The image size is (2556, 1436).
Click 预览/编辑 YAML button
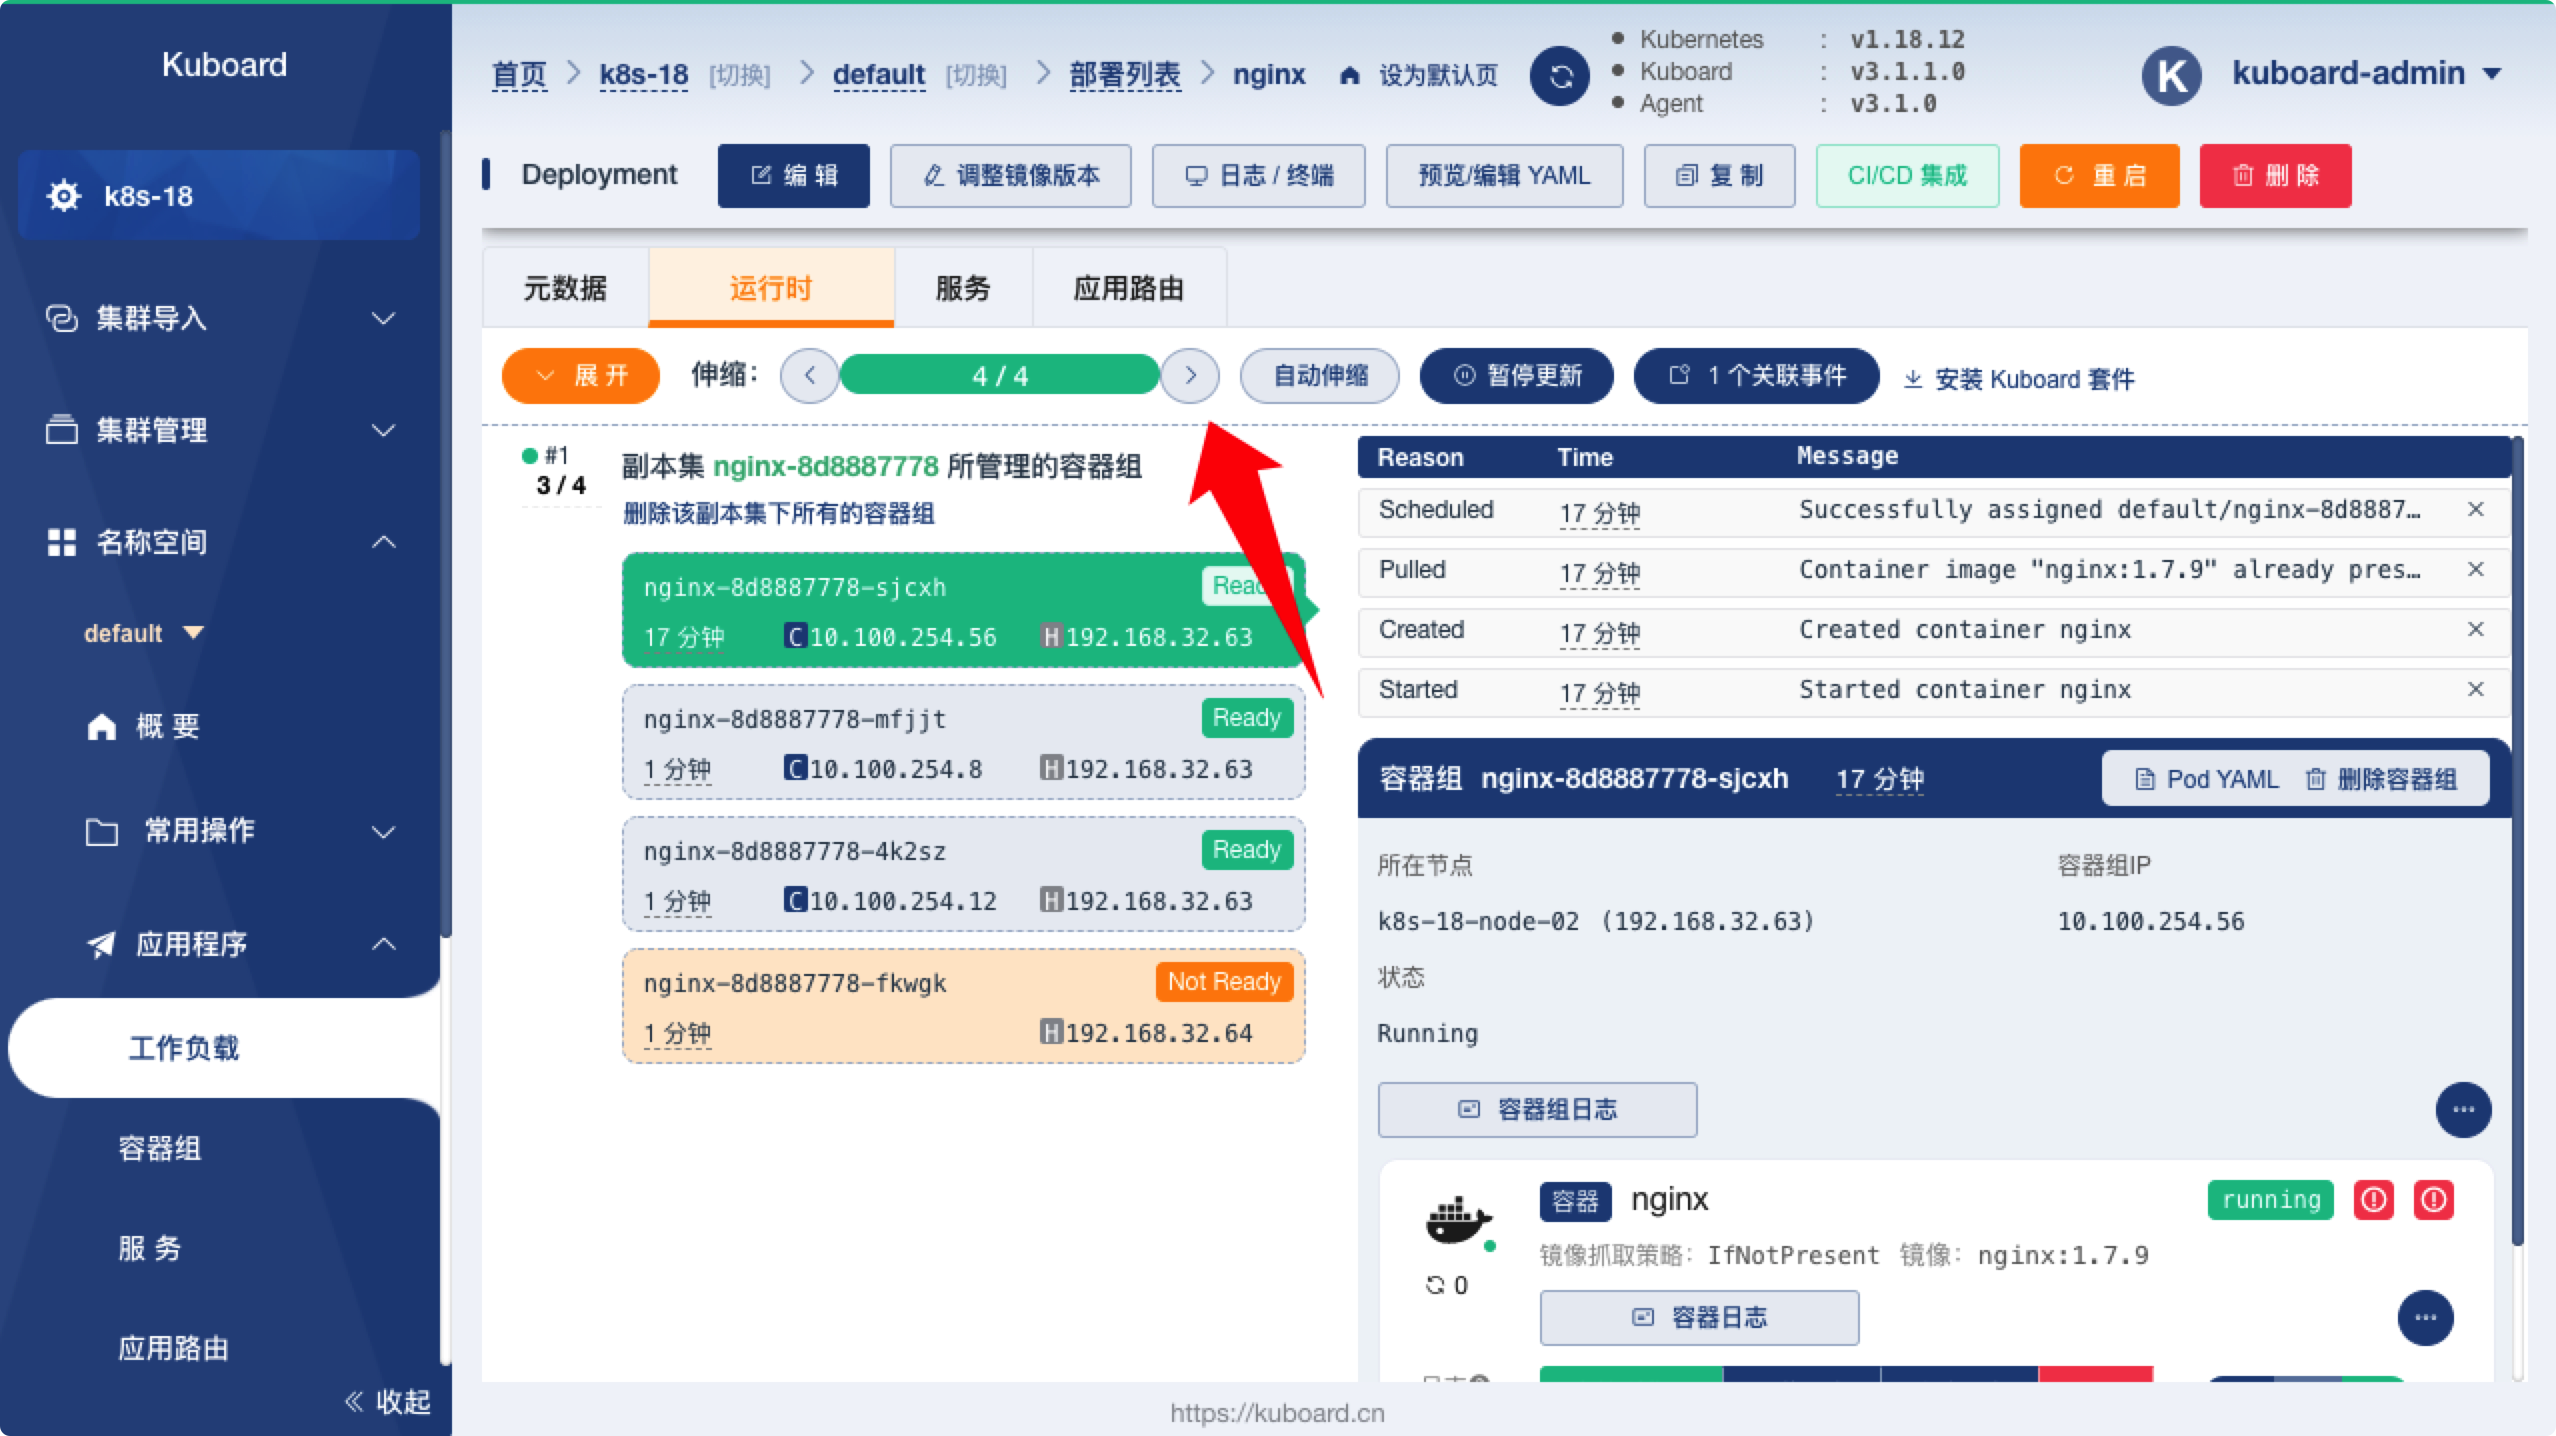click(1505, 176)
